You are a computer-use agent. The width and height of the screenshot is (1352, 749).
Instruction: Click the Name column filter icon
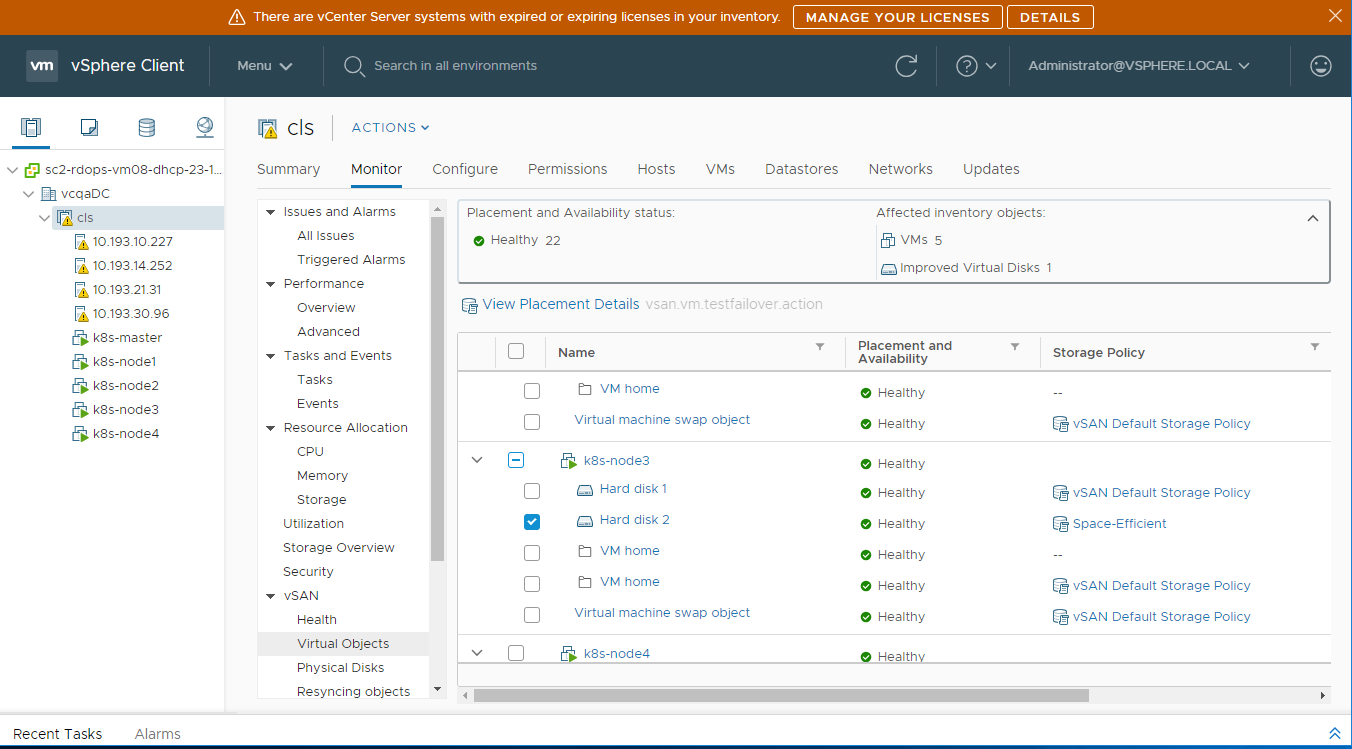coord(820,347)
